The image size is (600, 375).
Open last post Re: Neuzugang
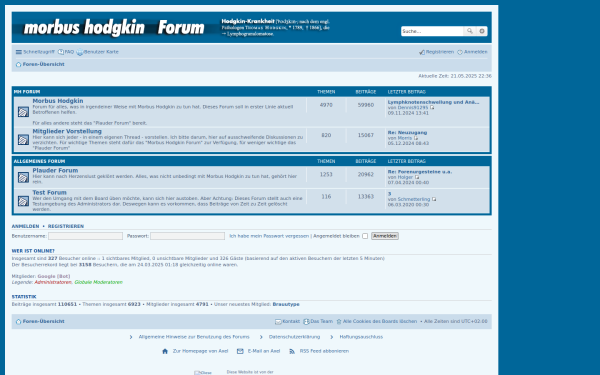(407, 132)
